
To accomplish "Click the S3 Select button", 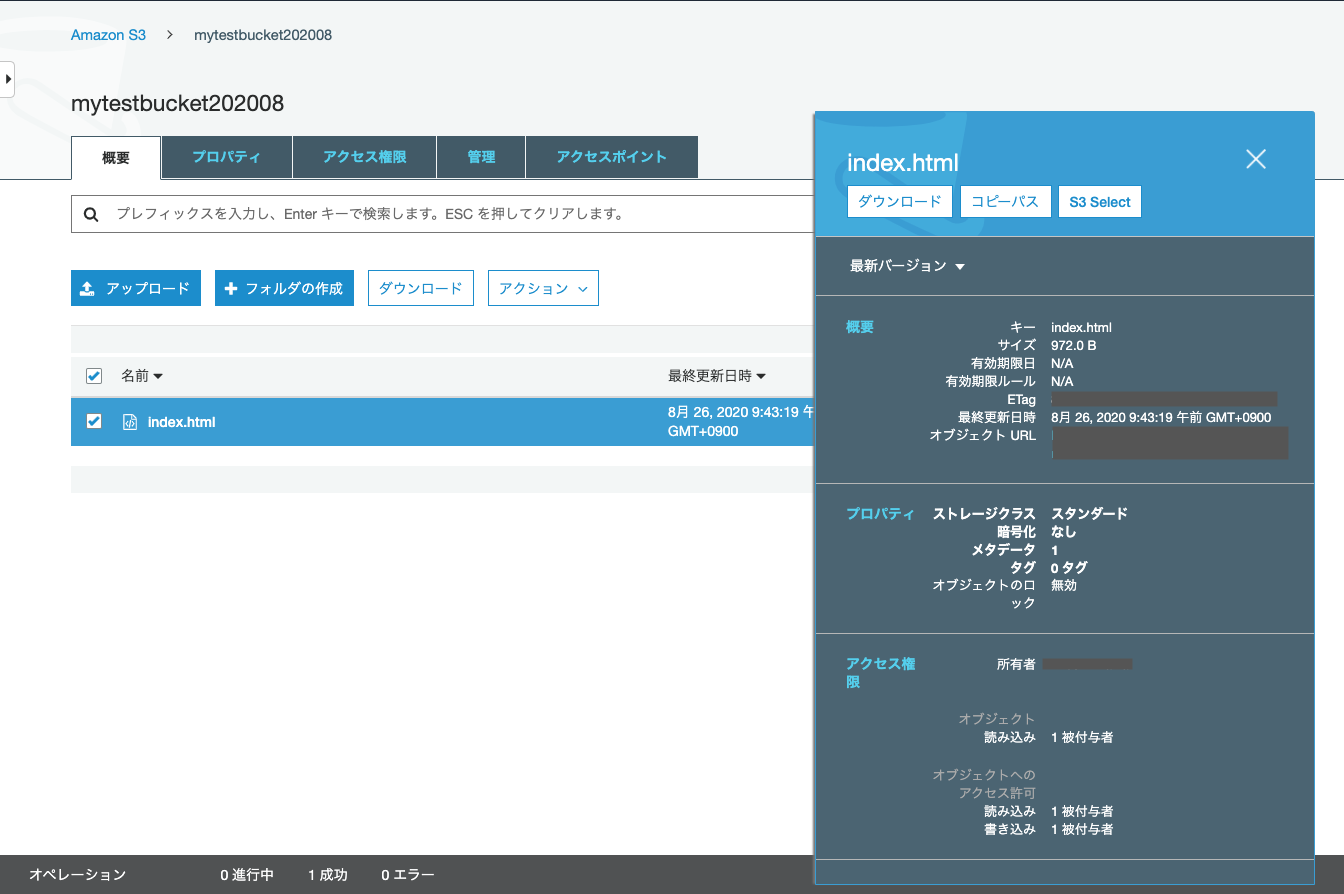I will point(1099,201).
